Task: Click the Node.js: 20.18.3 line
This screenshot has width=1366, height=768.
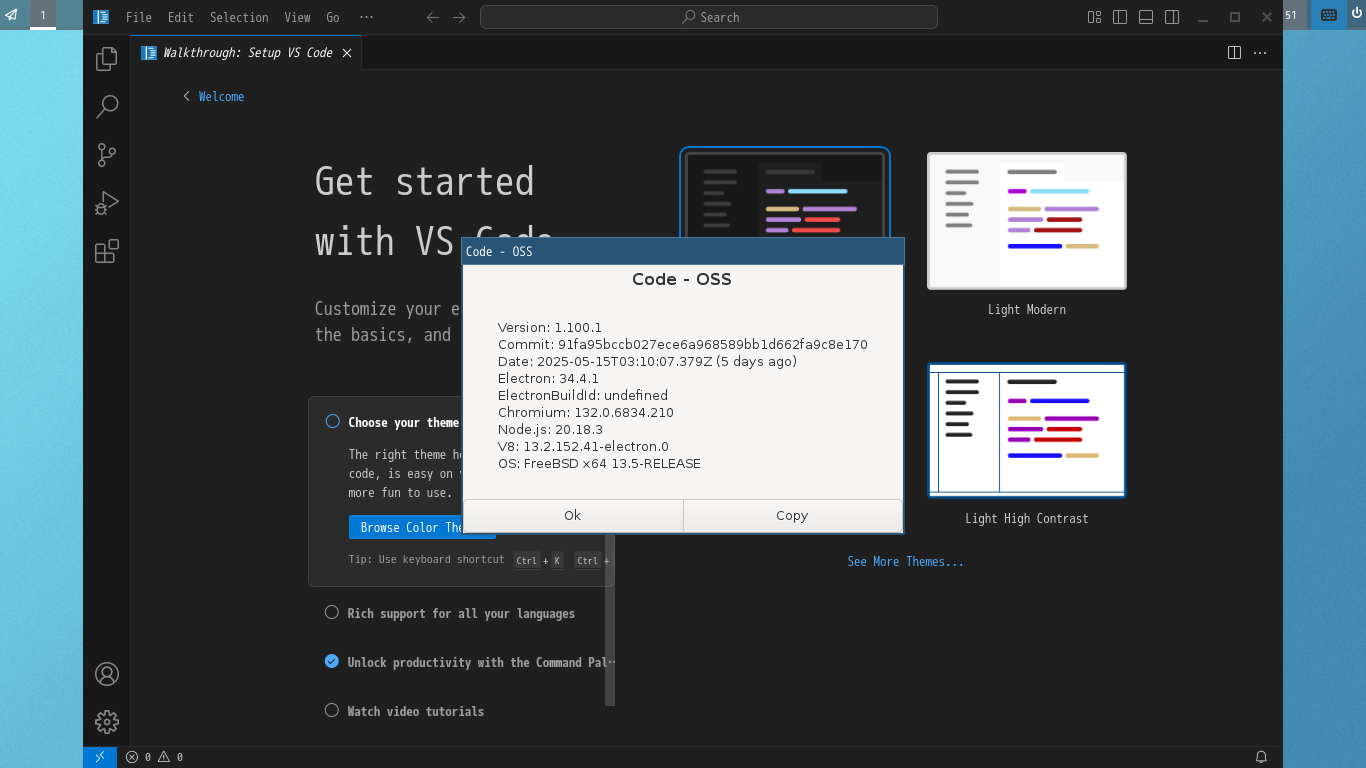Action: [551, 430]
